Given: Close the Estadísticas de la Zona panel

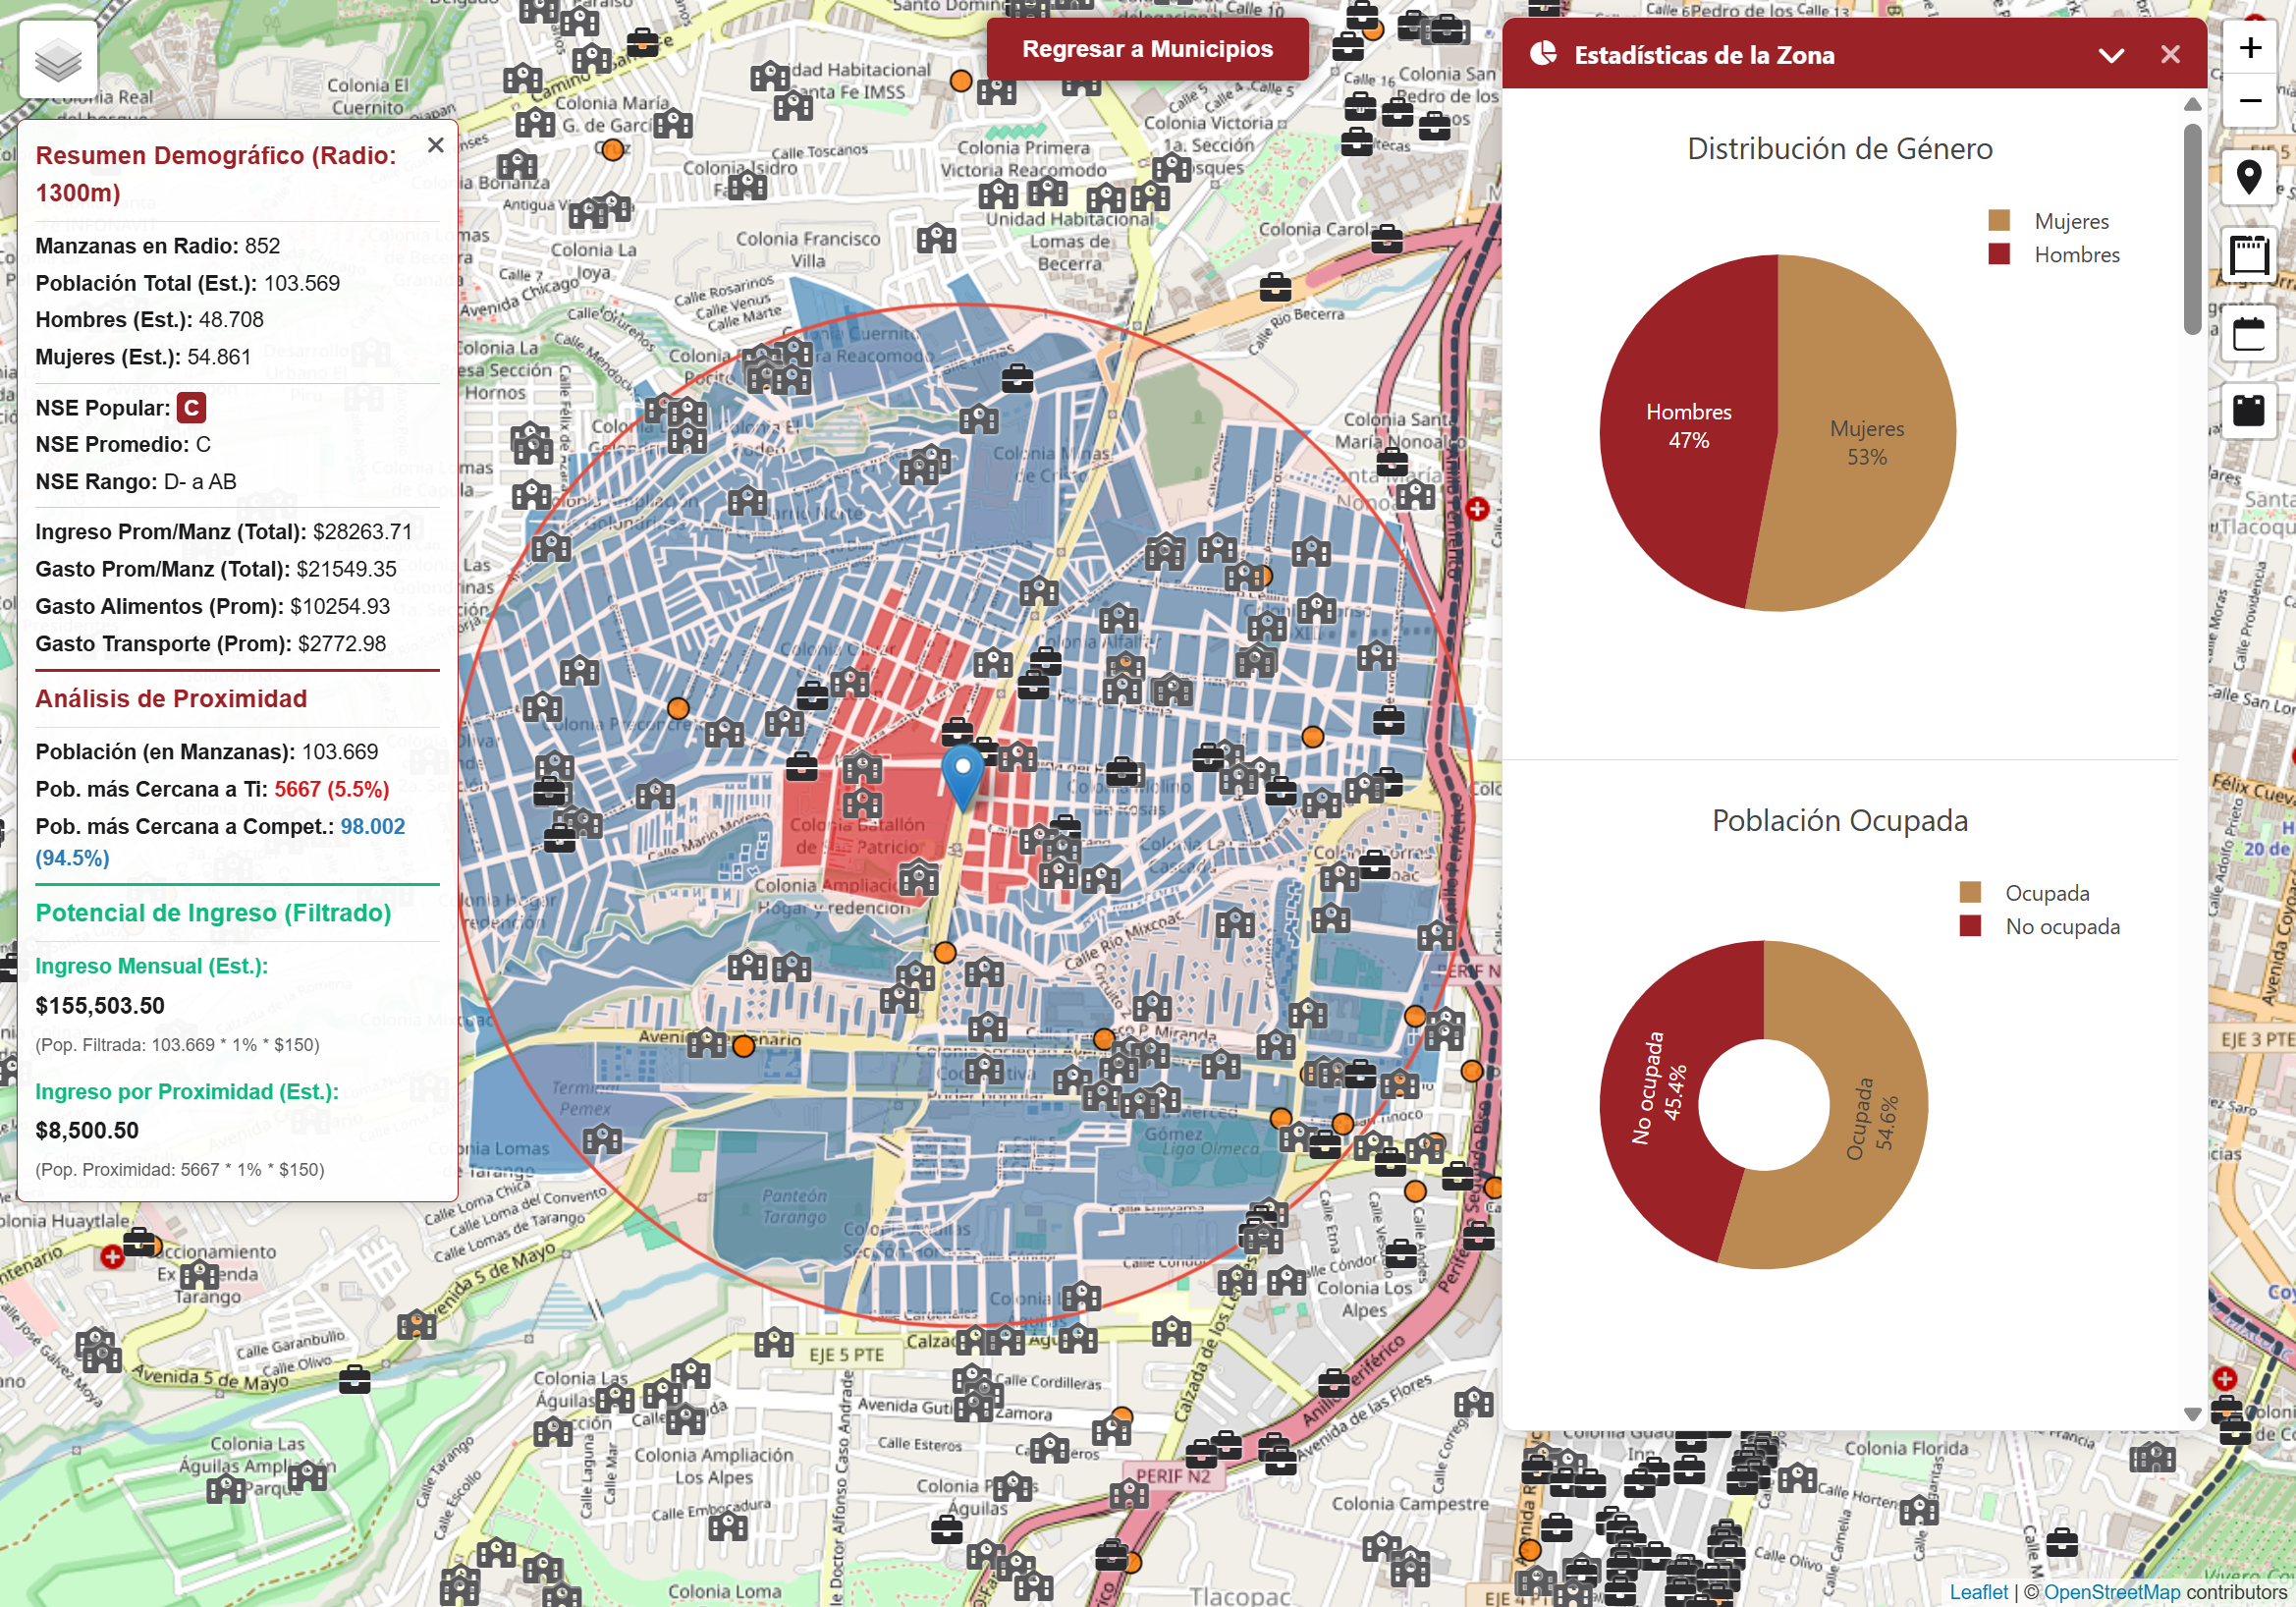Looking at the screenshot, I should pos(2169,55).
